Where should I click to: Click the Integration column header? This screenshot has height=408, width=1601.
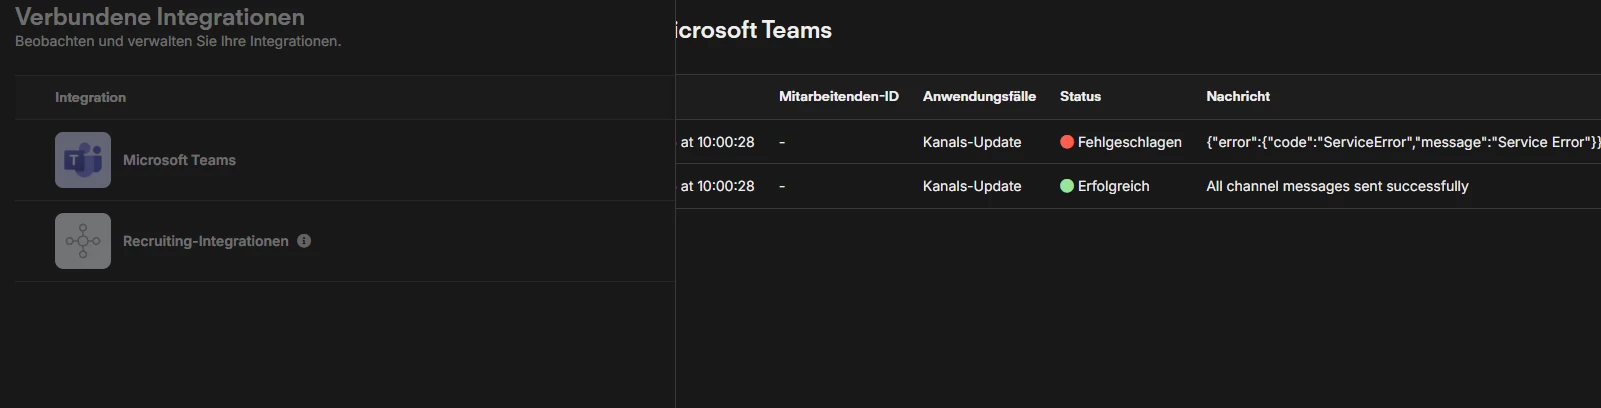[90, 97]
